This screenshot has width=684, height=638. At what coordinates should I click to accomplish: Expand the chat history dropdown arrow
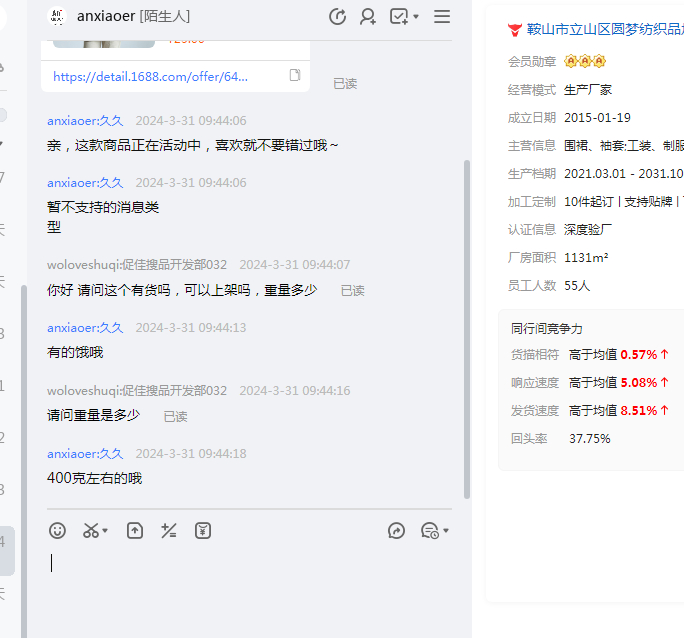[446, 531]
